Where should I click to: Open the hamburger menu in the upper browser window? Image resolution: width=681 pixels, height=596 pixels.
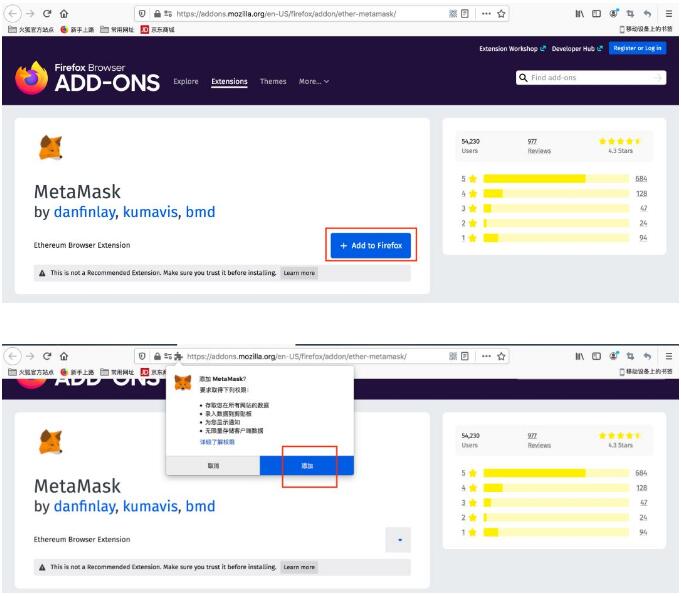tap(669, 14)
